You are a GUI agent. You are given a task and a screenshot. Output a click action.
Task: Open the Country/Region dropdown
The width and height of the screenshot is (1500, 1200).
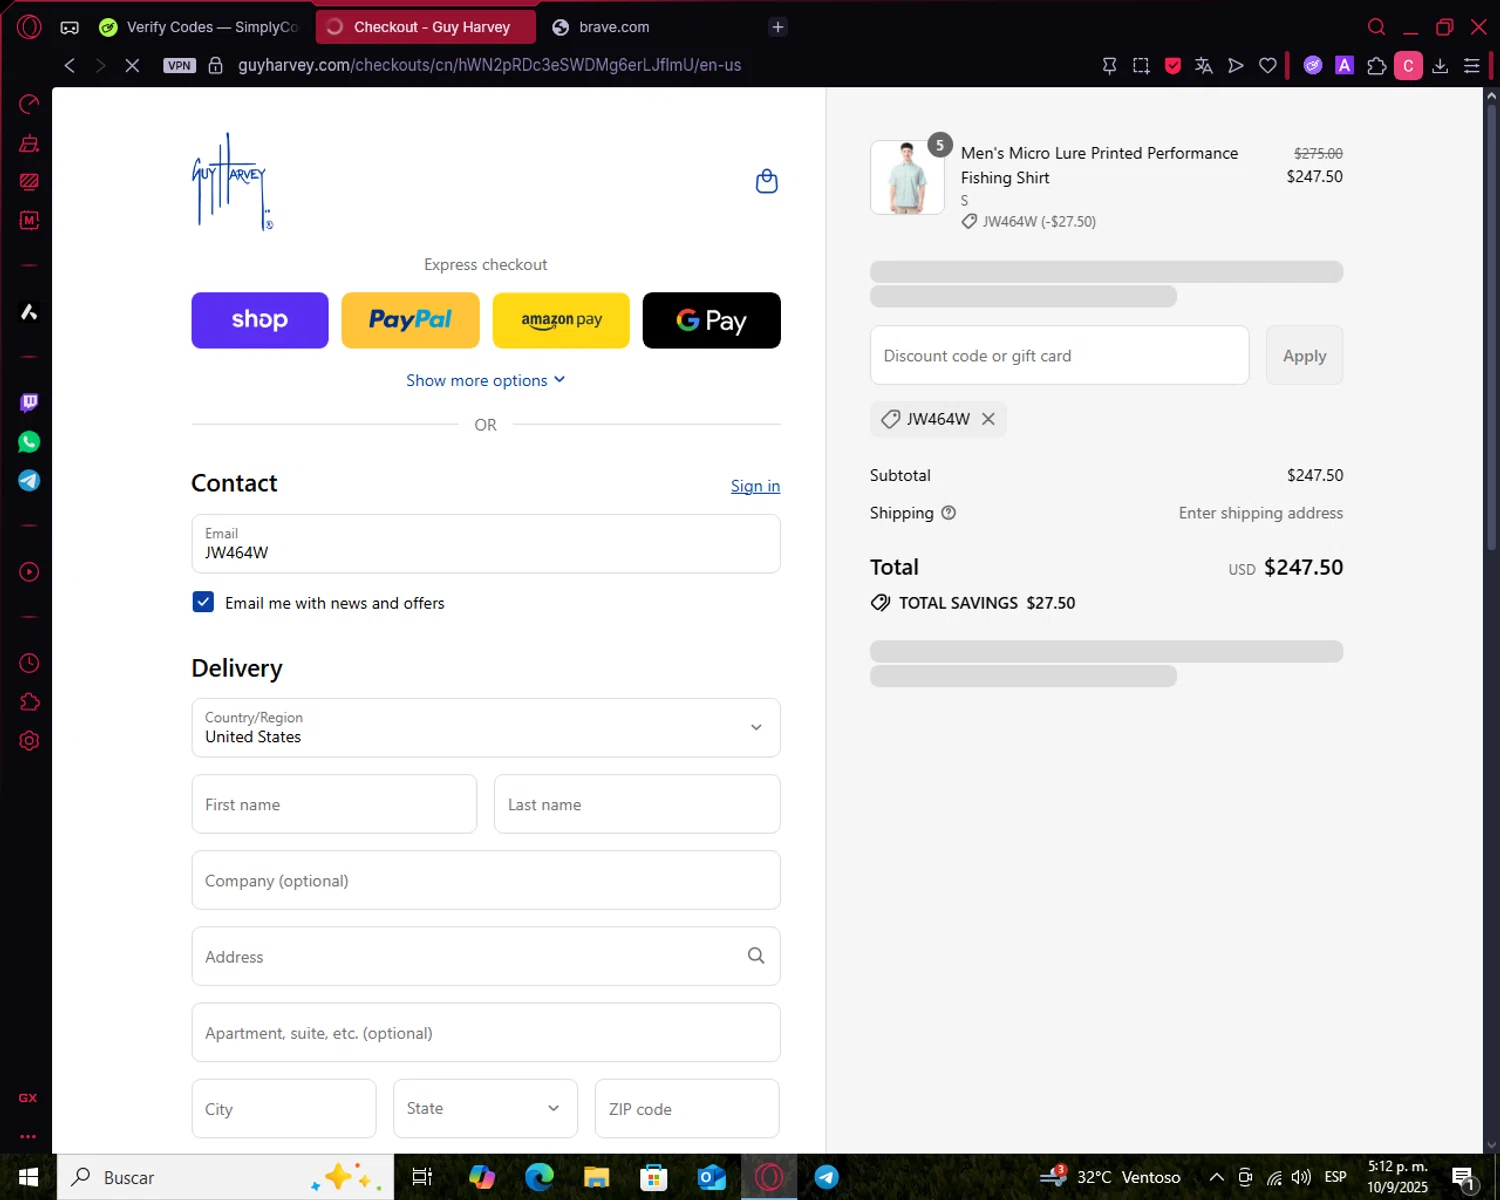[x=486, y=728]
